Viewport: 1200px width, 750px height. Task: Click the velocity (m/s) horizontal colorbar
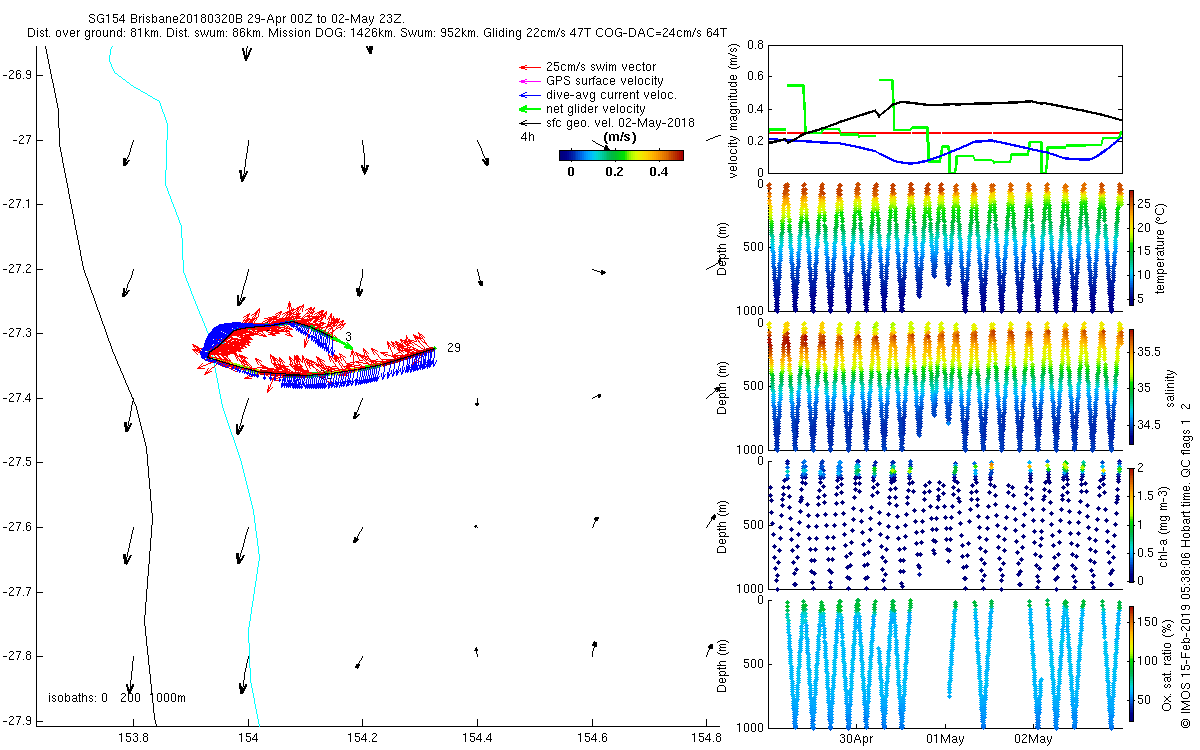(x=620, y=155)
